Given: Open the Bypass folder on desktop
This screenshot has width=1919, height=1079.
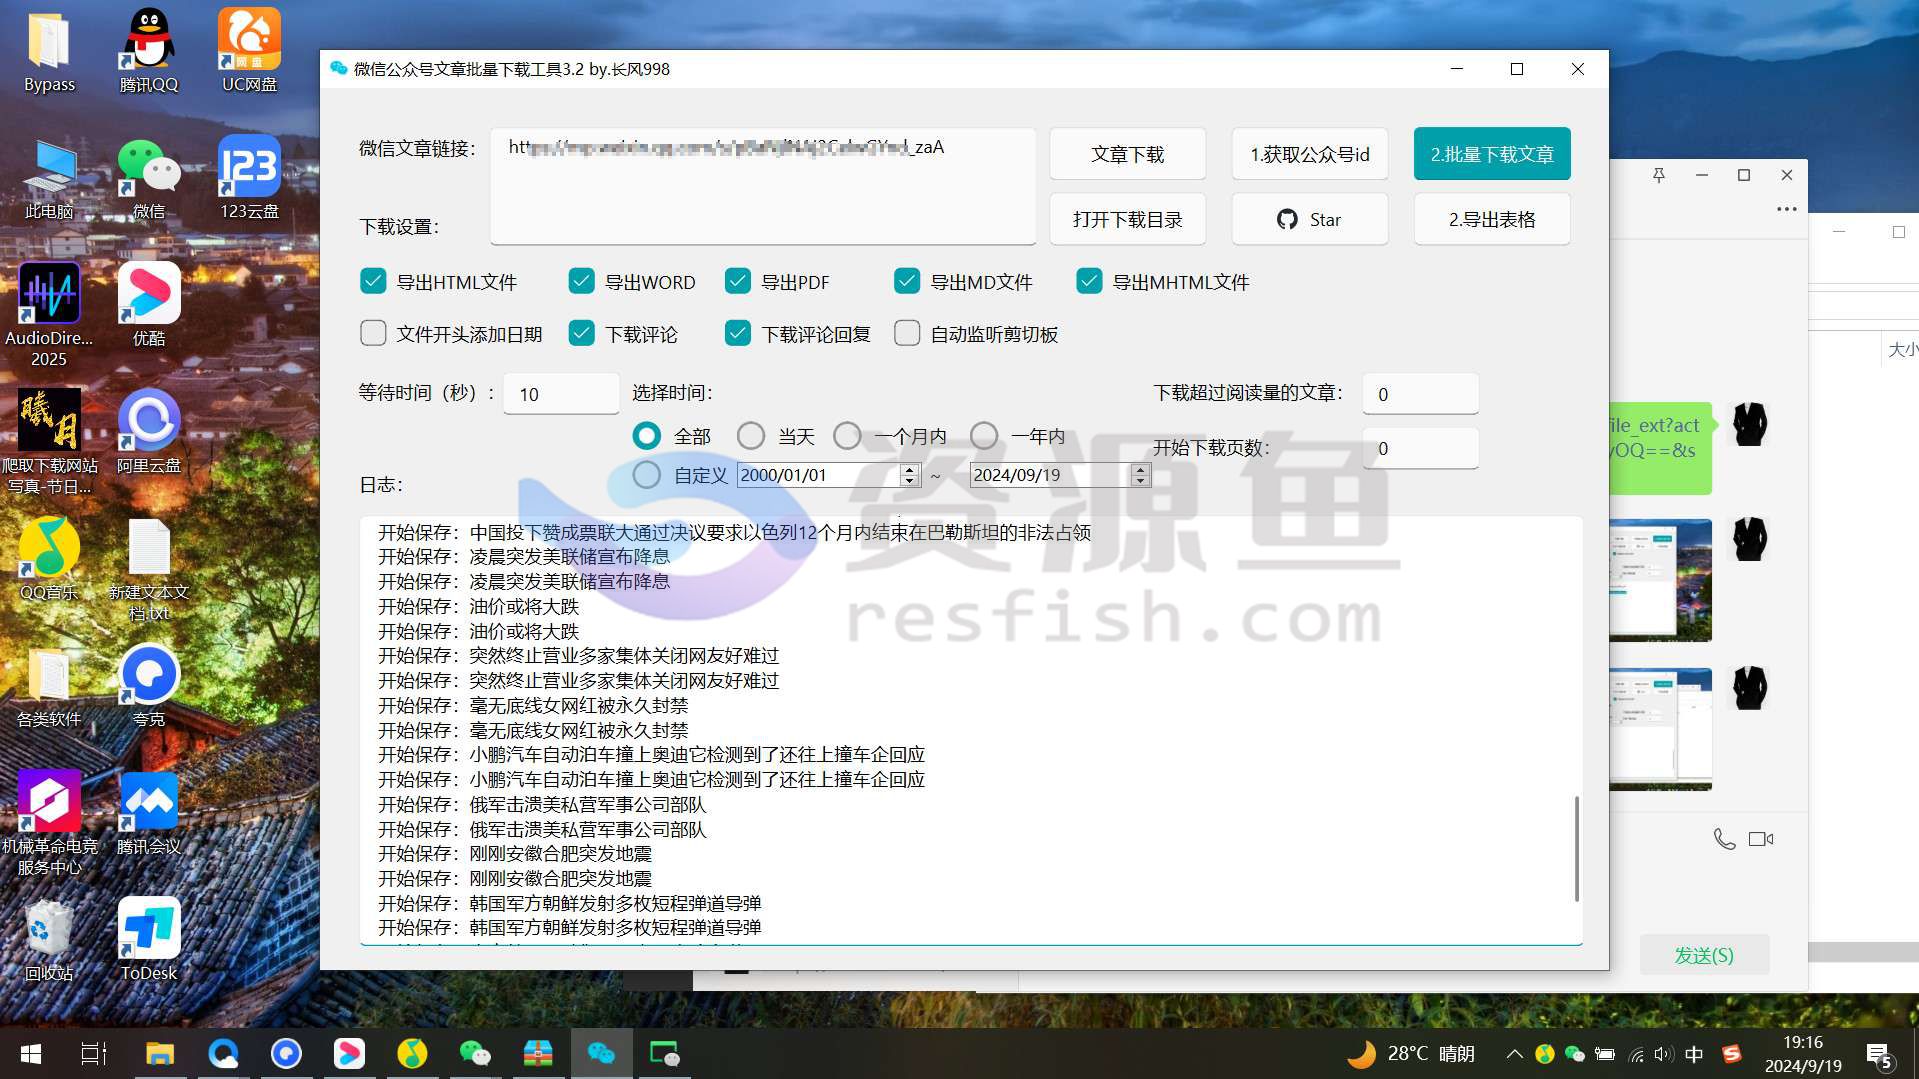Looking at the screenshot, I should 49,54.
